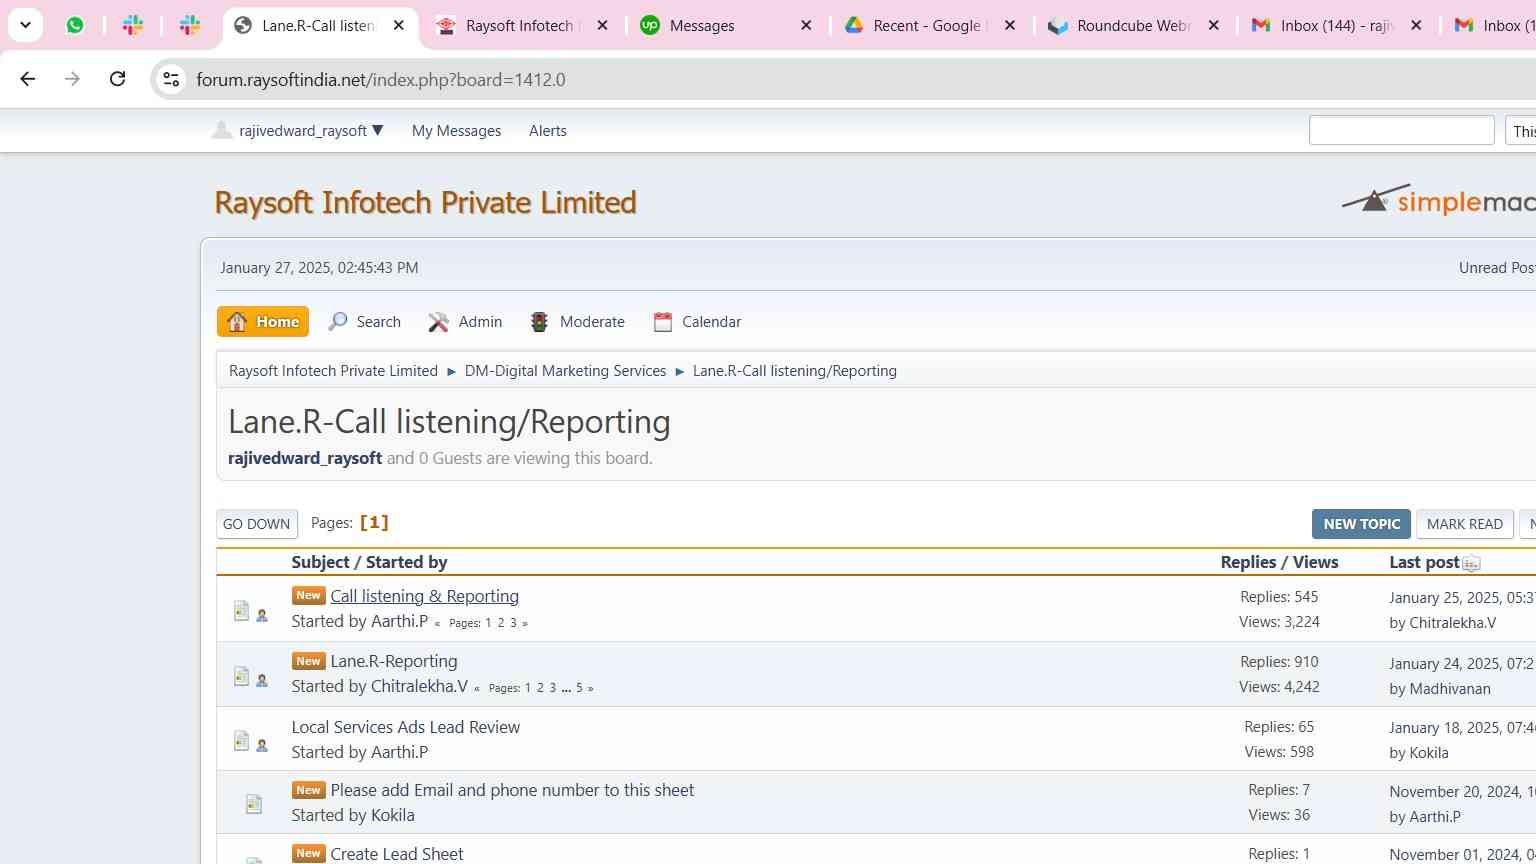
Task: Focus the address bar URL
Action: pos(381,80)
